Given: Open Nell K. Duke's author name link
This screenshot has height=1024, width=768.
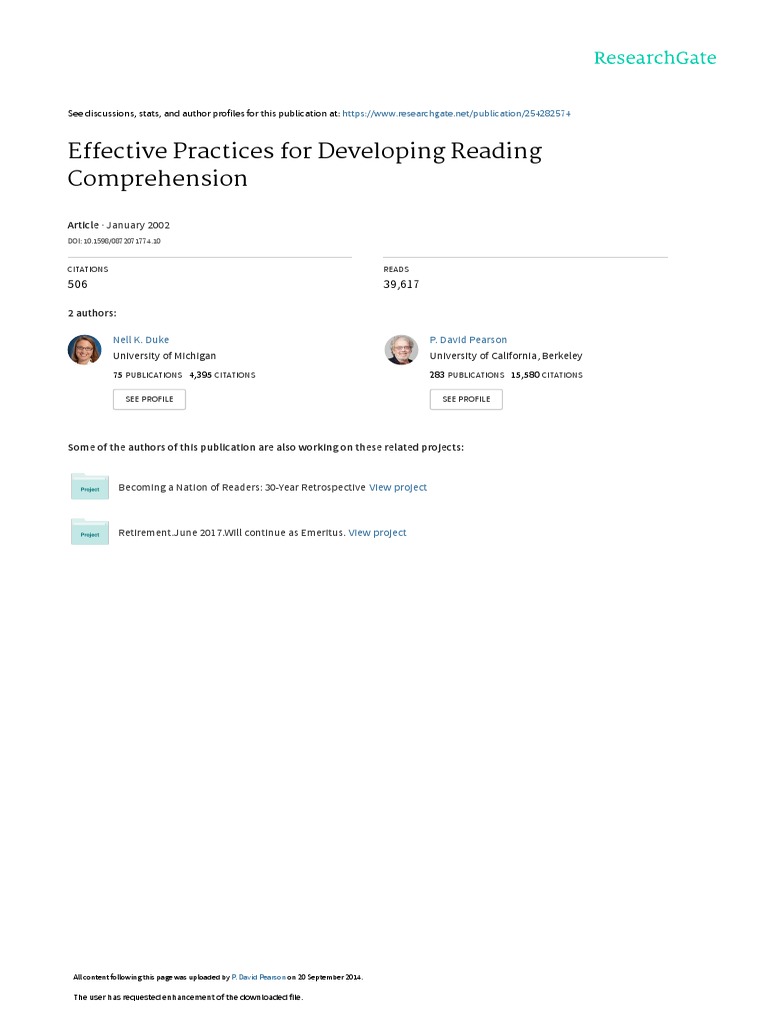Looking at the screenshot, I should (x=141, y=340).
